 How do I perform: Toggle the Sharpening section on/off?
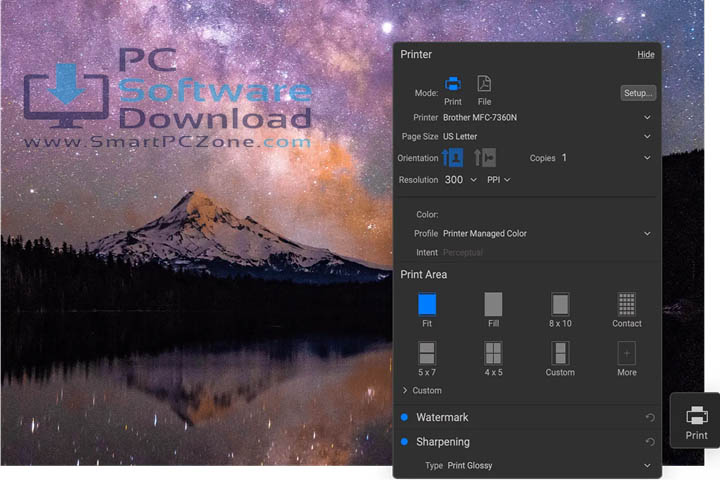pyautogui.click(x=405, y=441)
